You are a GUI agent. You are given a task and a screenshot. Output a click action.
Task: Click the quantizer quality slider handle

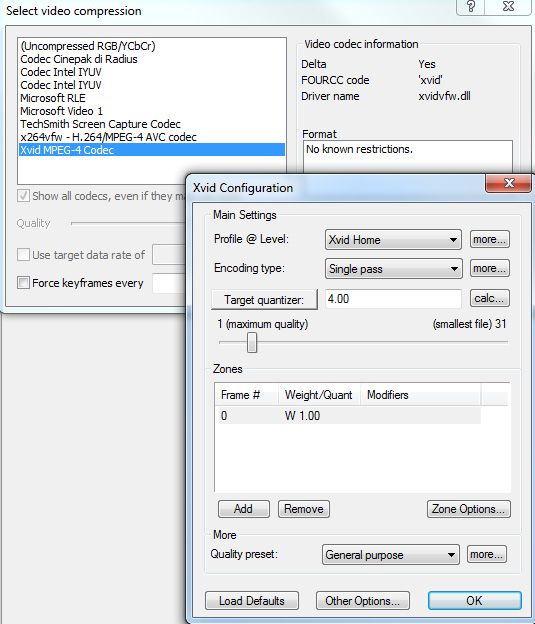[x=252, y=343]
